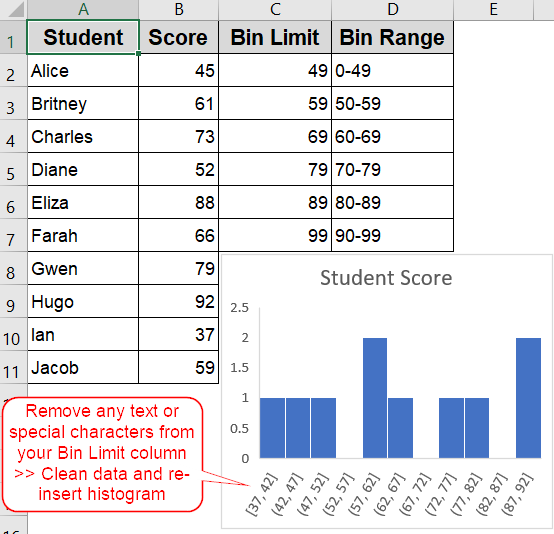Image resolution: width=554 pixels, height=534 pixels.
Task: Click the chart's vertical axis value 2.5
Action: coord(240,308)
